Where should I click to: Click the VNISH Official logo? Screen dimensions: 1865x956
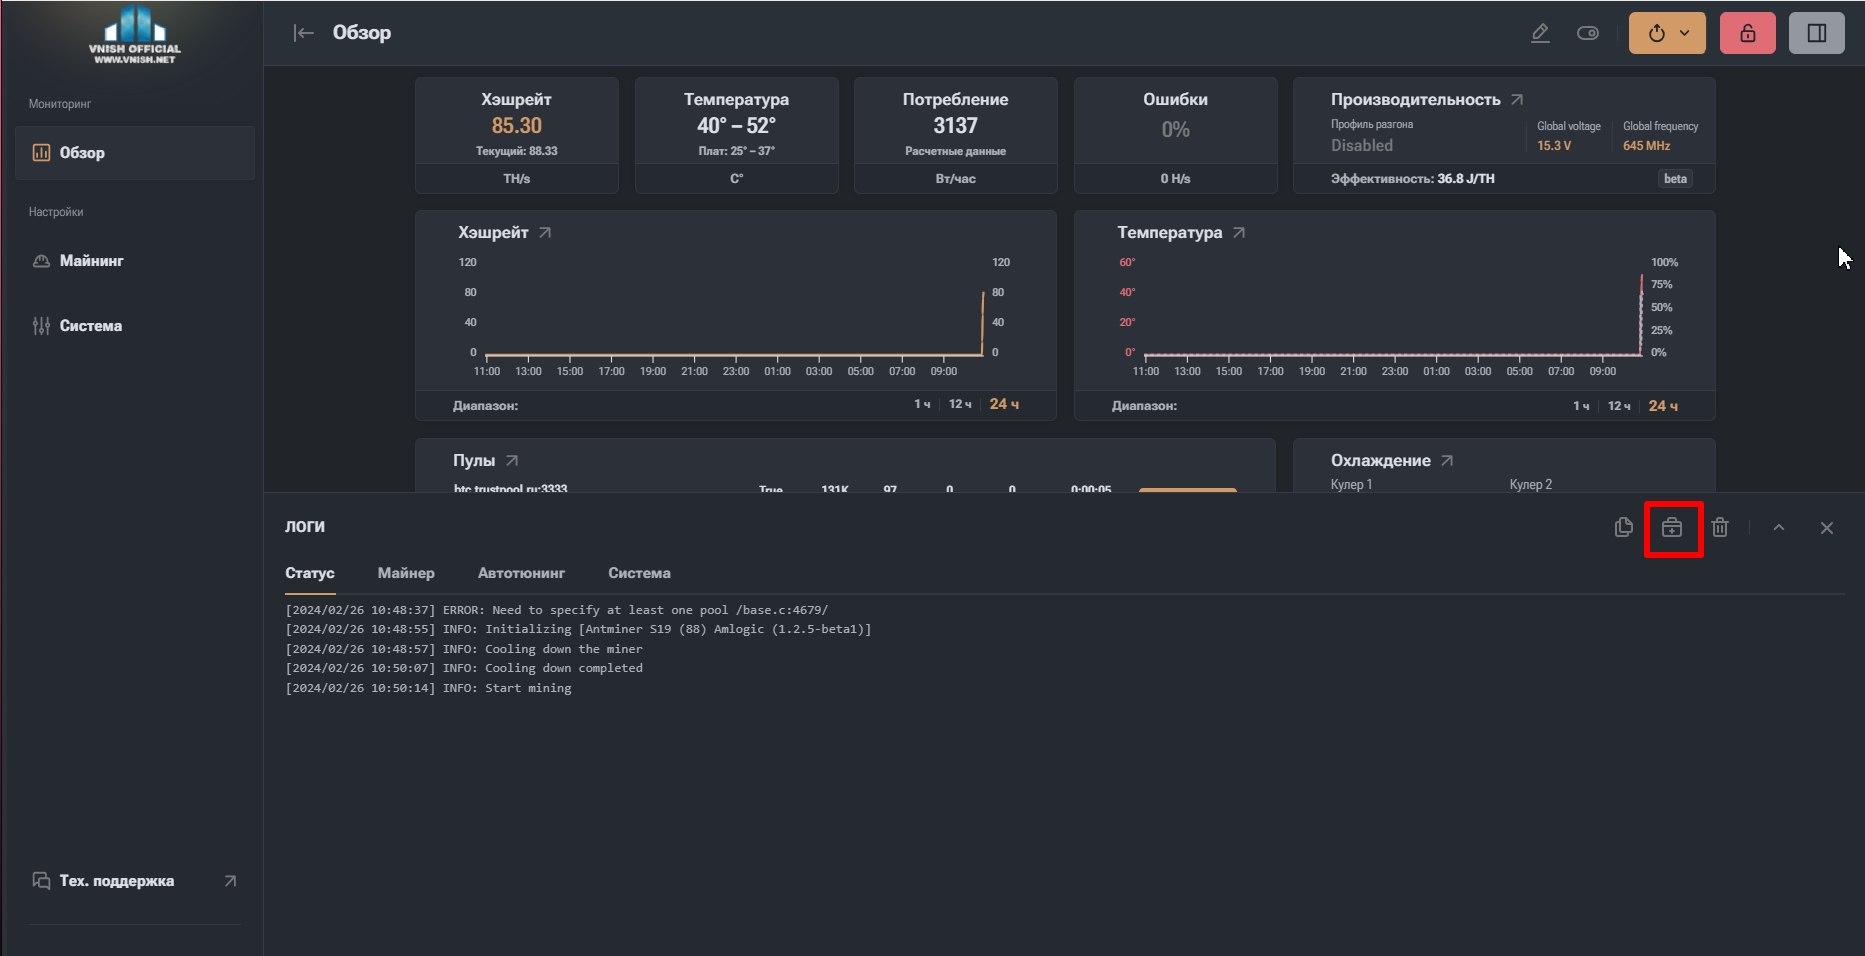pyautogui.click(x=135, y=36)
